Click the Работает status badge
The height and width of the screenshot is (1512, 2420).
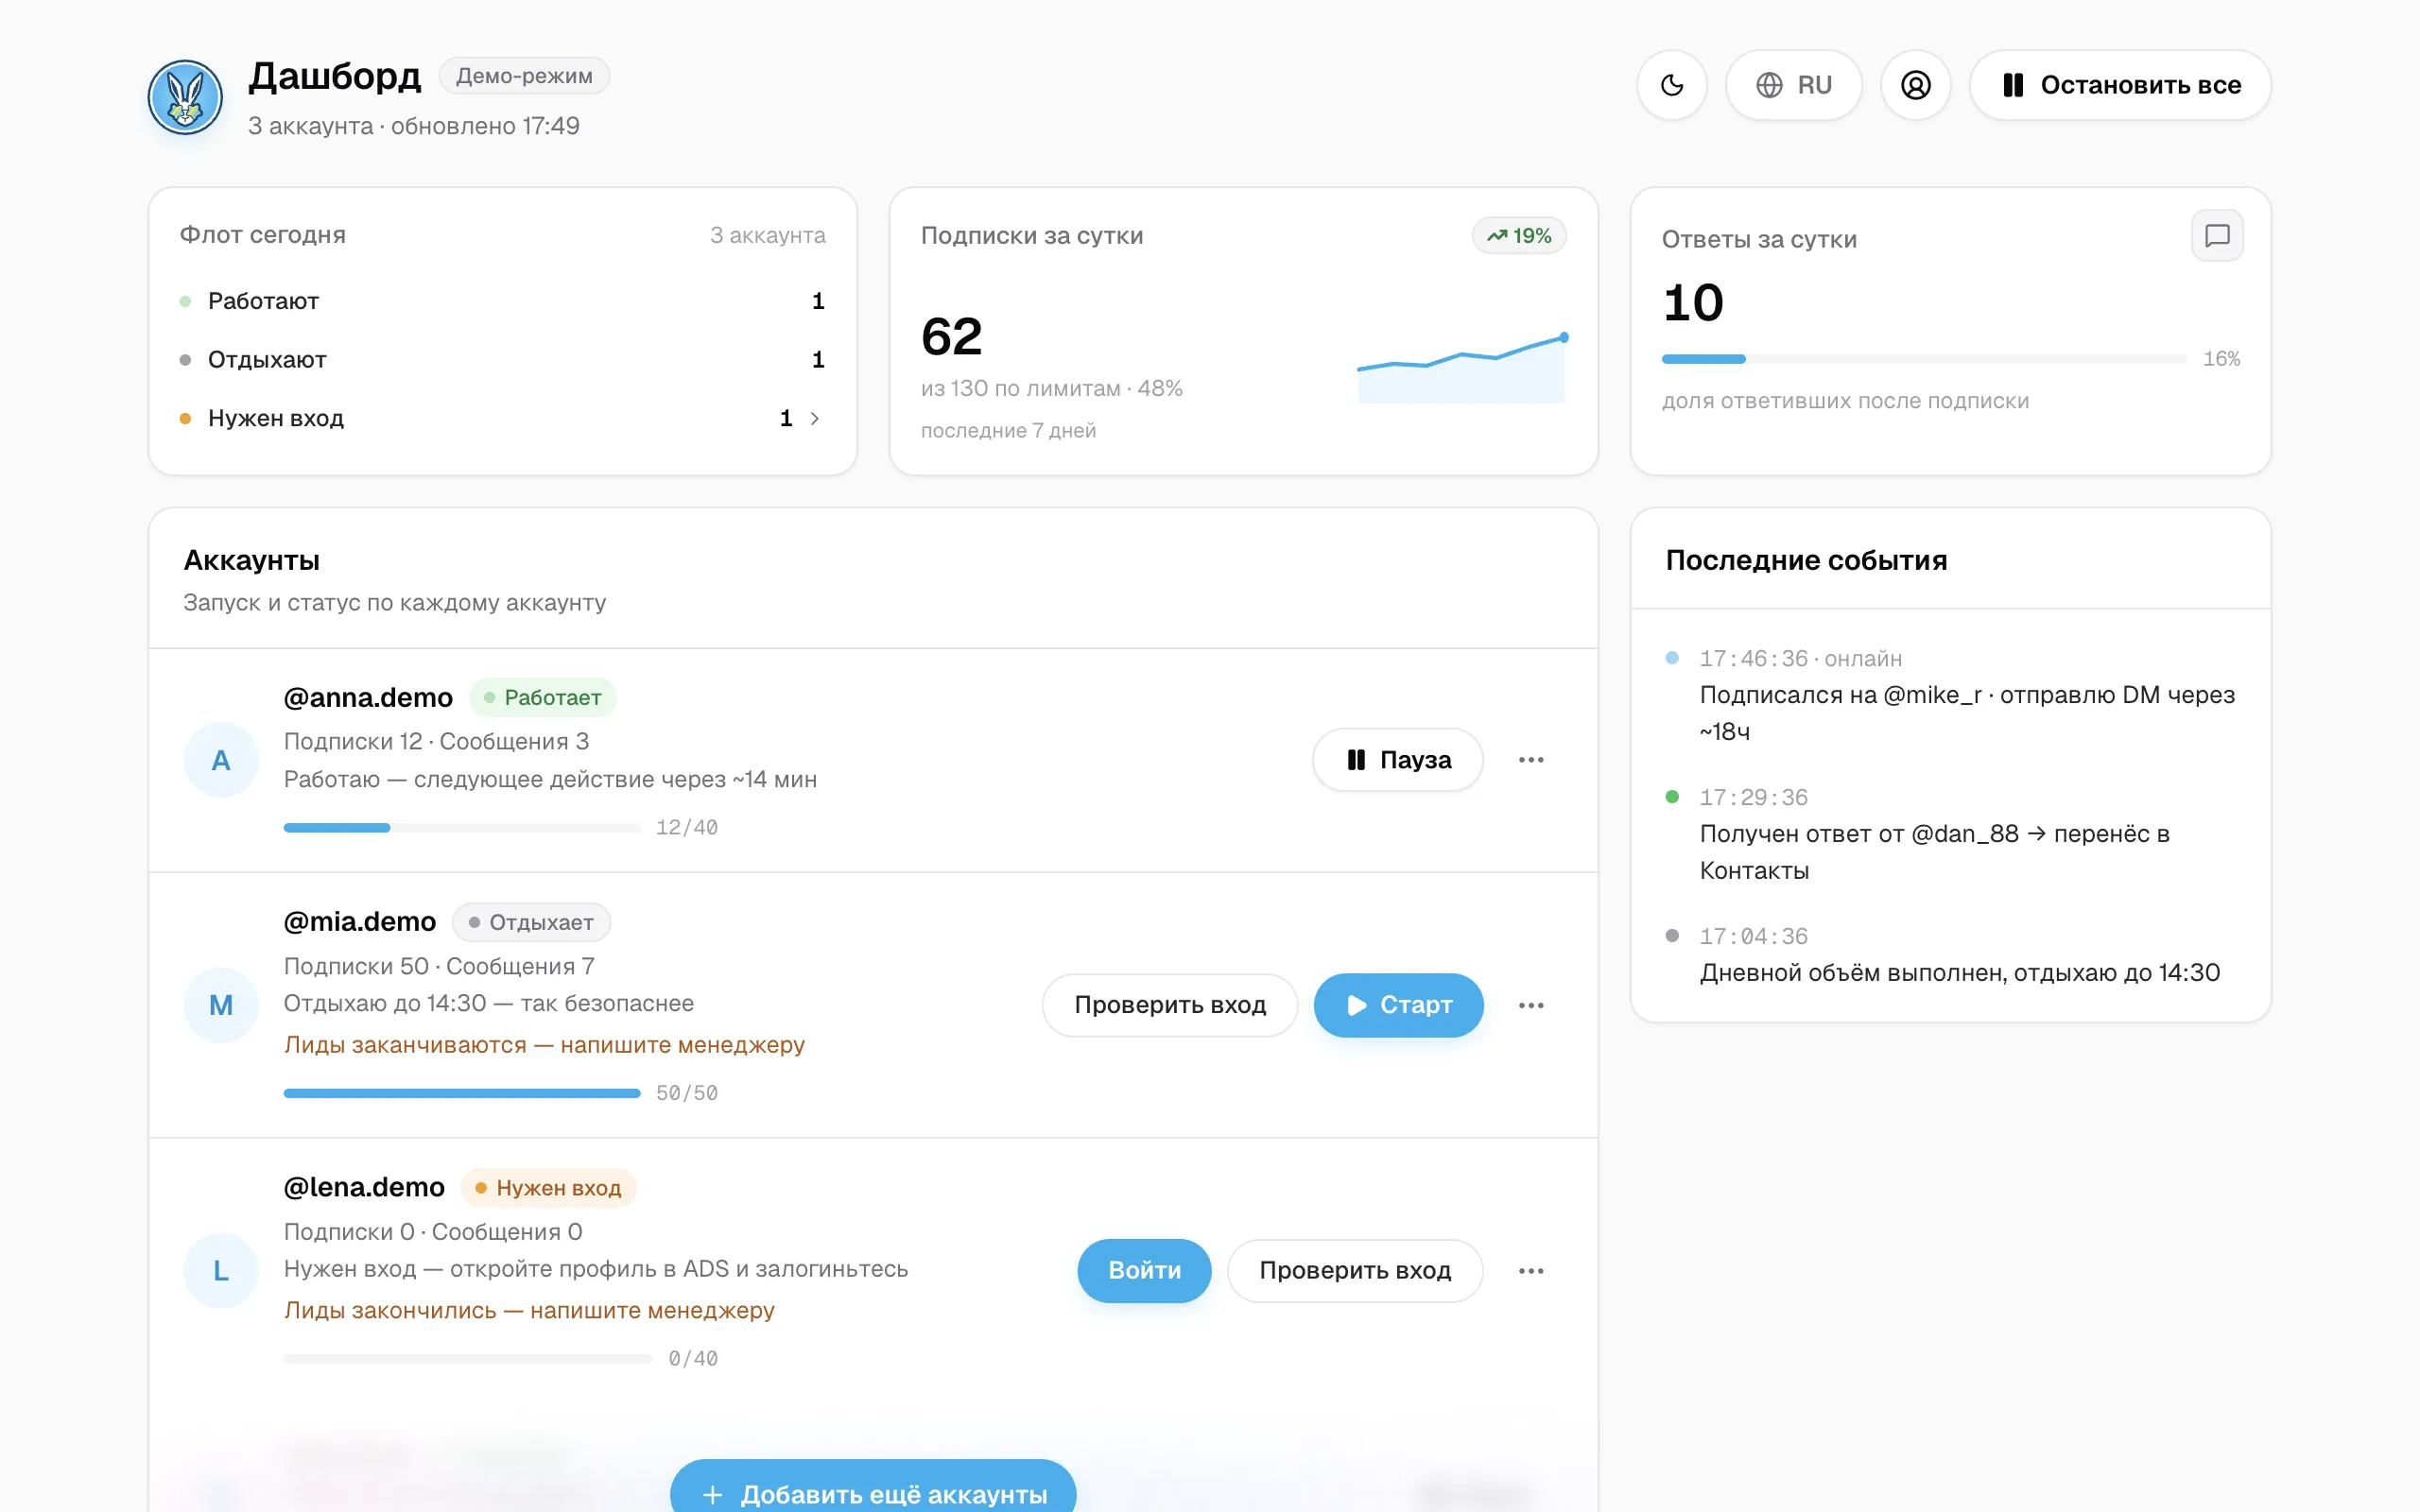[x=542, y=697]
